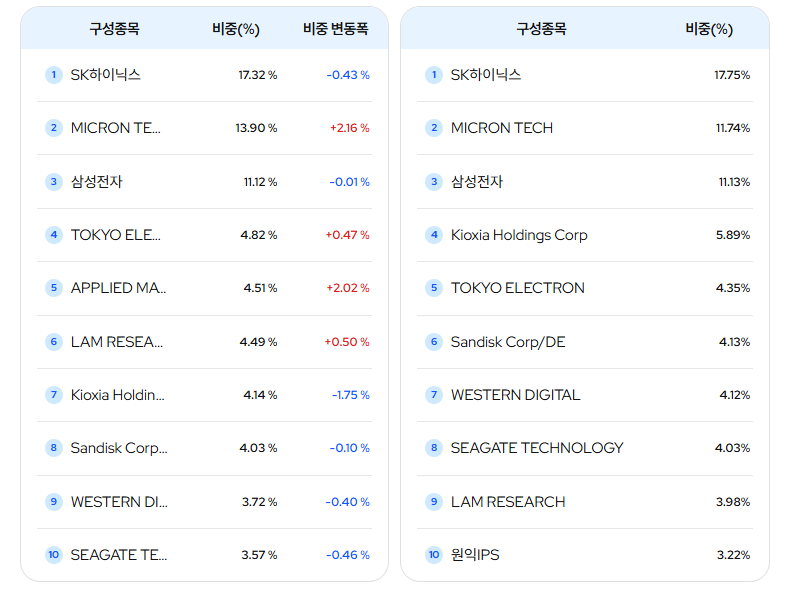Click right table's 비중(%) column header
The image size is (788, 594).
(x=709, y=29)
